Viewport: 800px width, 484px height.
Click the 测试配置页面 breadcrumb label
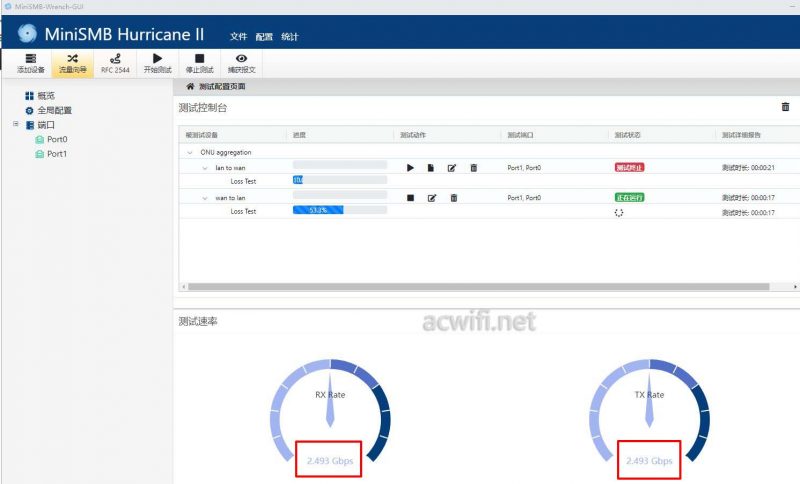(222, 87)
